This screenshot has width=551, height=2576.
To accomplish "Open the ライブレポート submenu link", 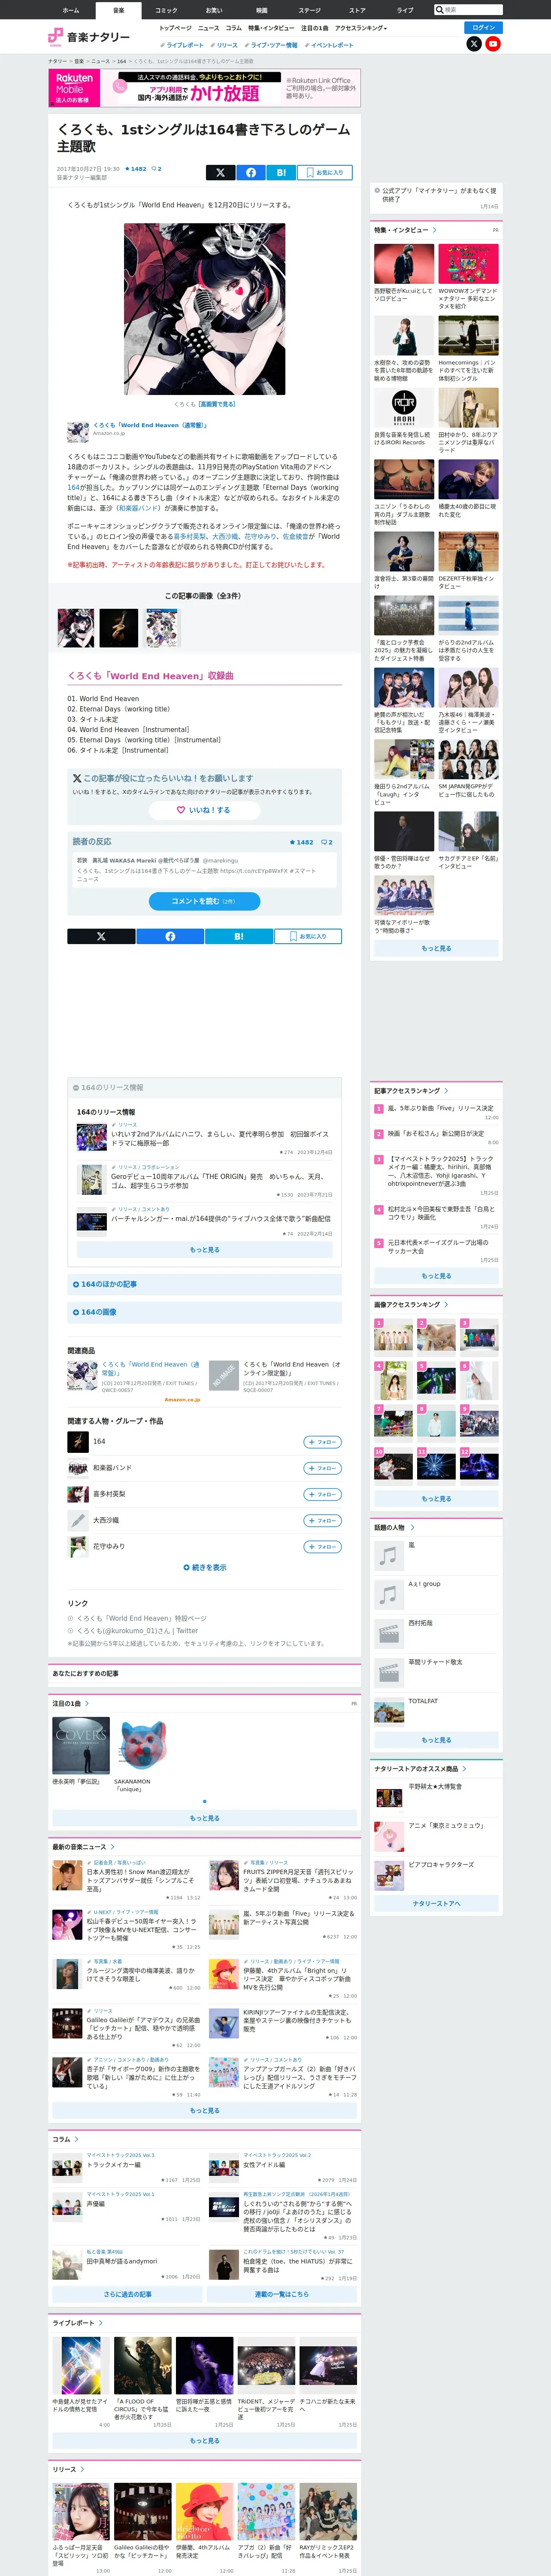I will (182, 45).
